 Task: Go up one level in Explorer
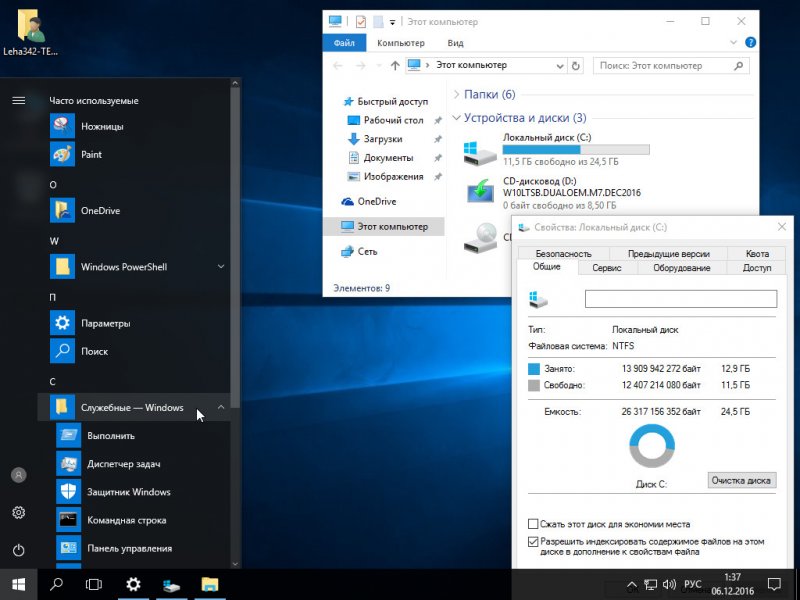tap(395, 65)
